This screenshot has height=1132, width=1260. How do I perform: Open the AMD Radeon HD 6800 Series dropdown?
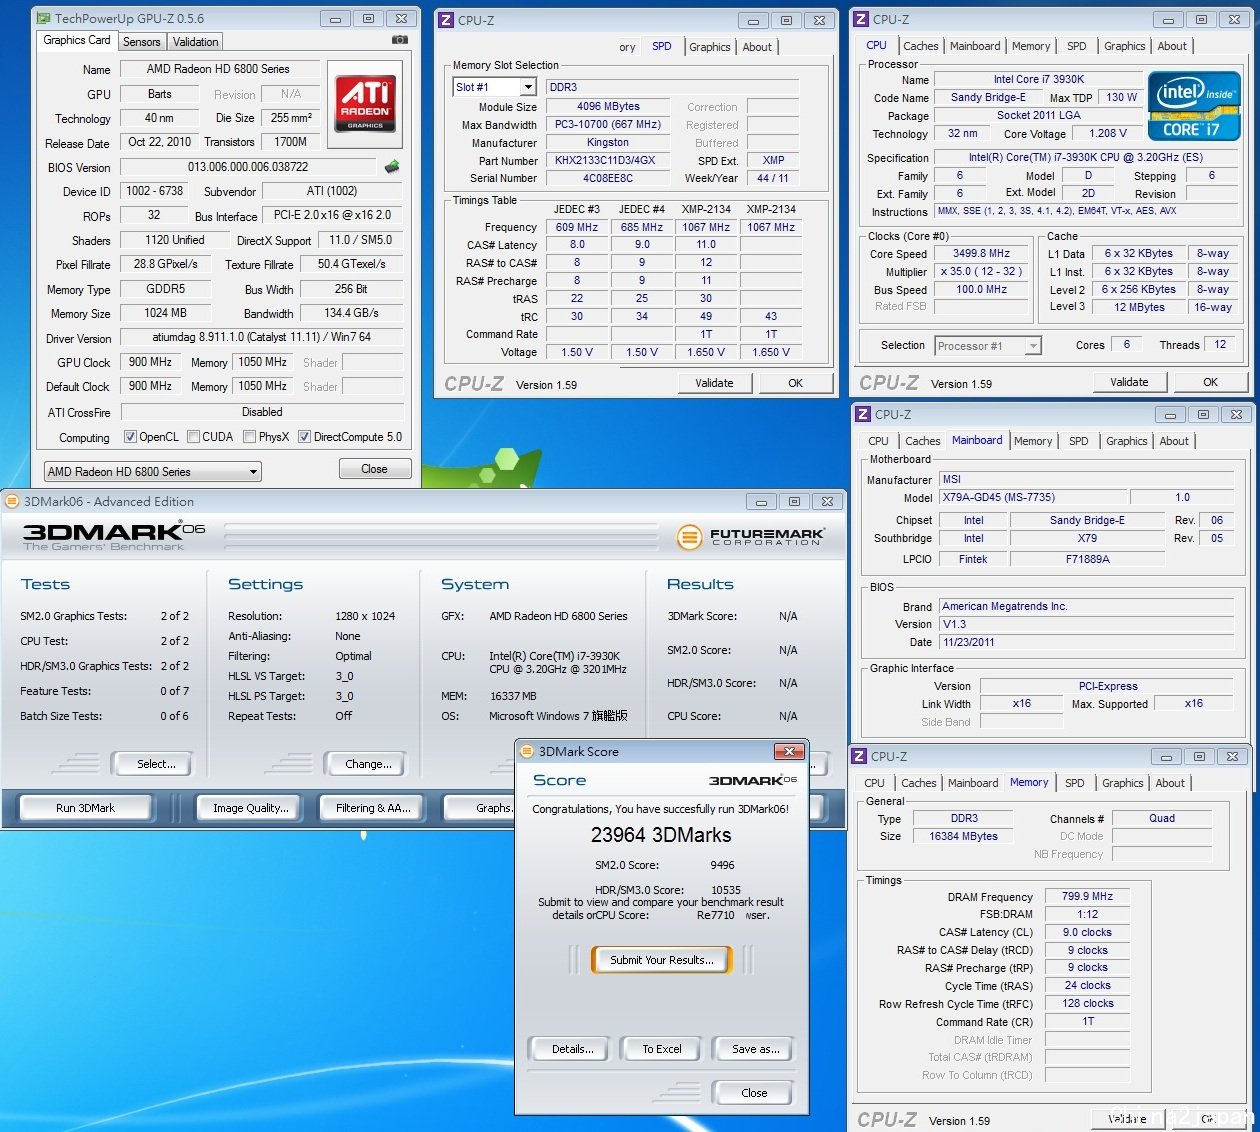pyautogui.click(x=152, y=471)
